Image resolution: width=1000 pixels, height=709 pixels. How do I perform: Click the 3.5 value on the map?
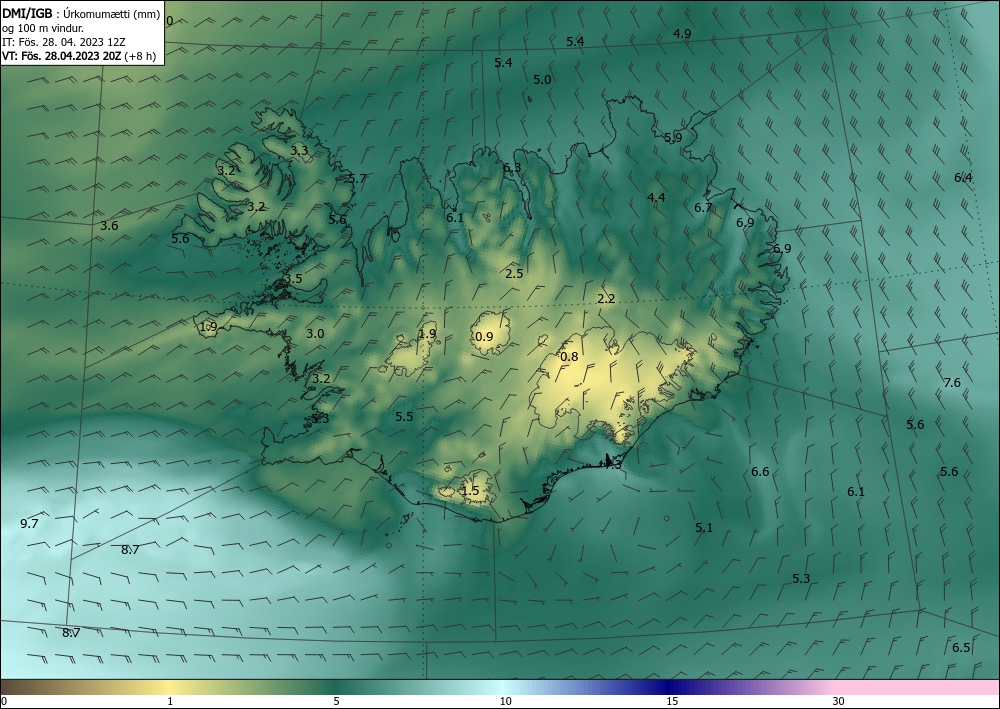tap(293, 279)
